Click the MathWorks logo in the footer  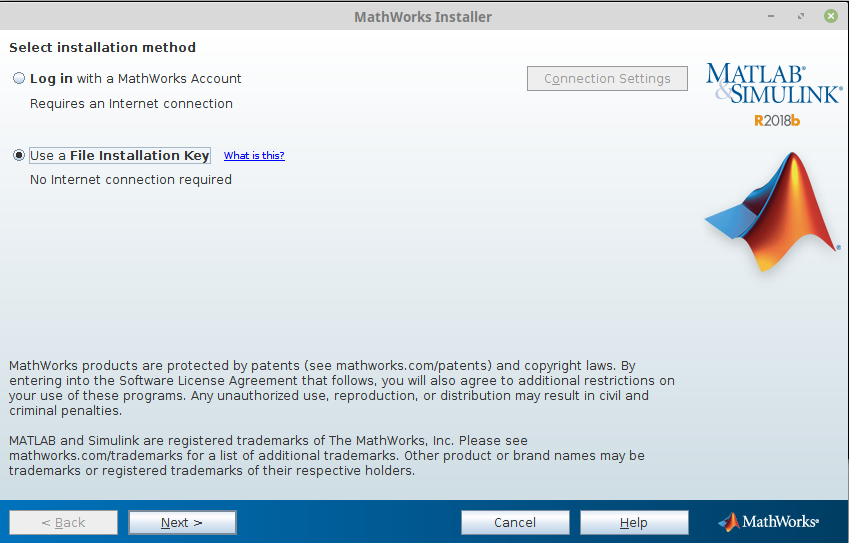click(769, 522)
